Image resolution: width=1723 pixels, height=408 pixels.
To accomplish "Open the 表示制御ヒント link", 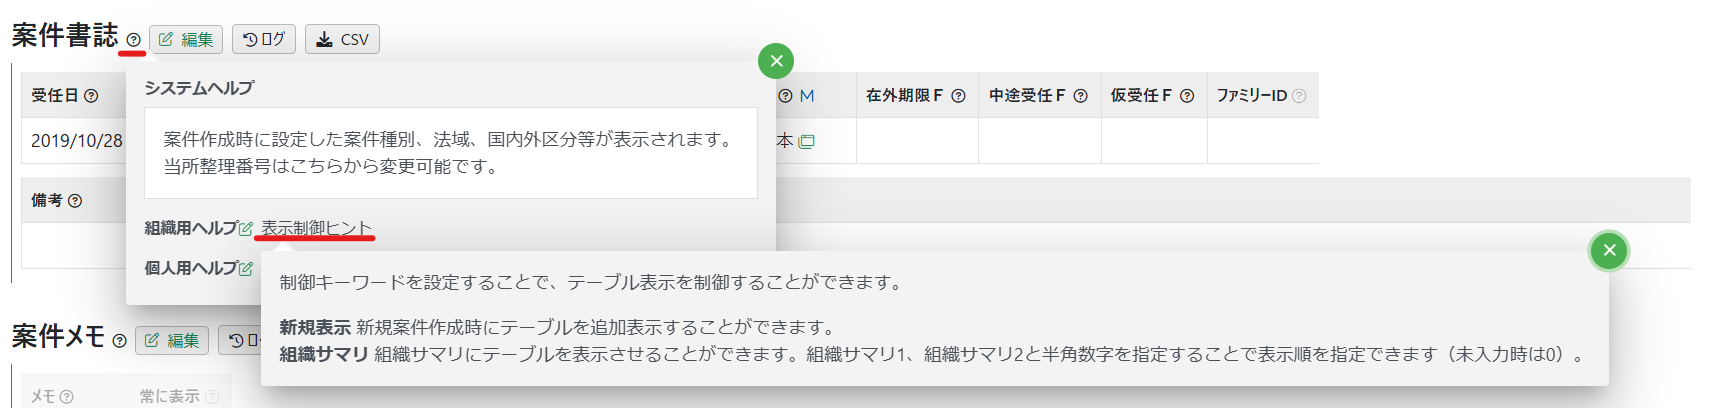I will point(317,229).
